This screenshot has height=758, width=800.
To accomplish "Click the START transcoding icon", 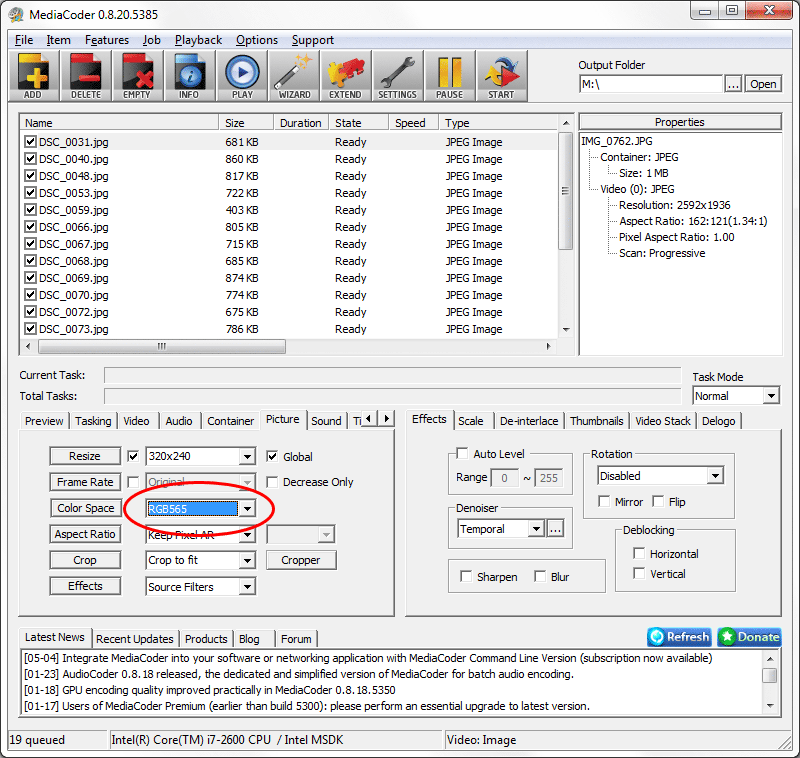I will (x=502, y=75).
